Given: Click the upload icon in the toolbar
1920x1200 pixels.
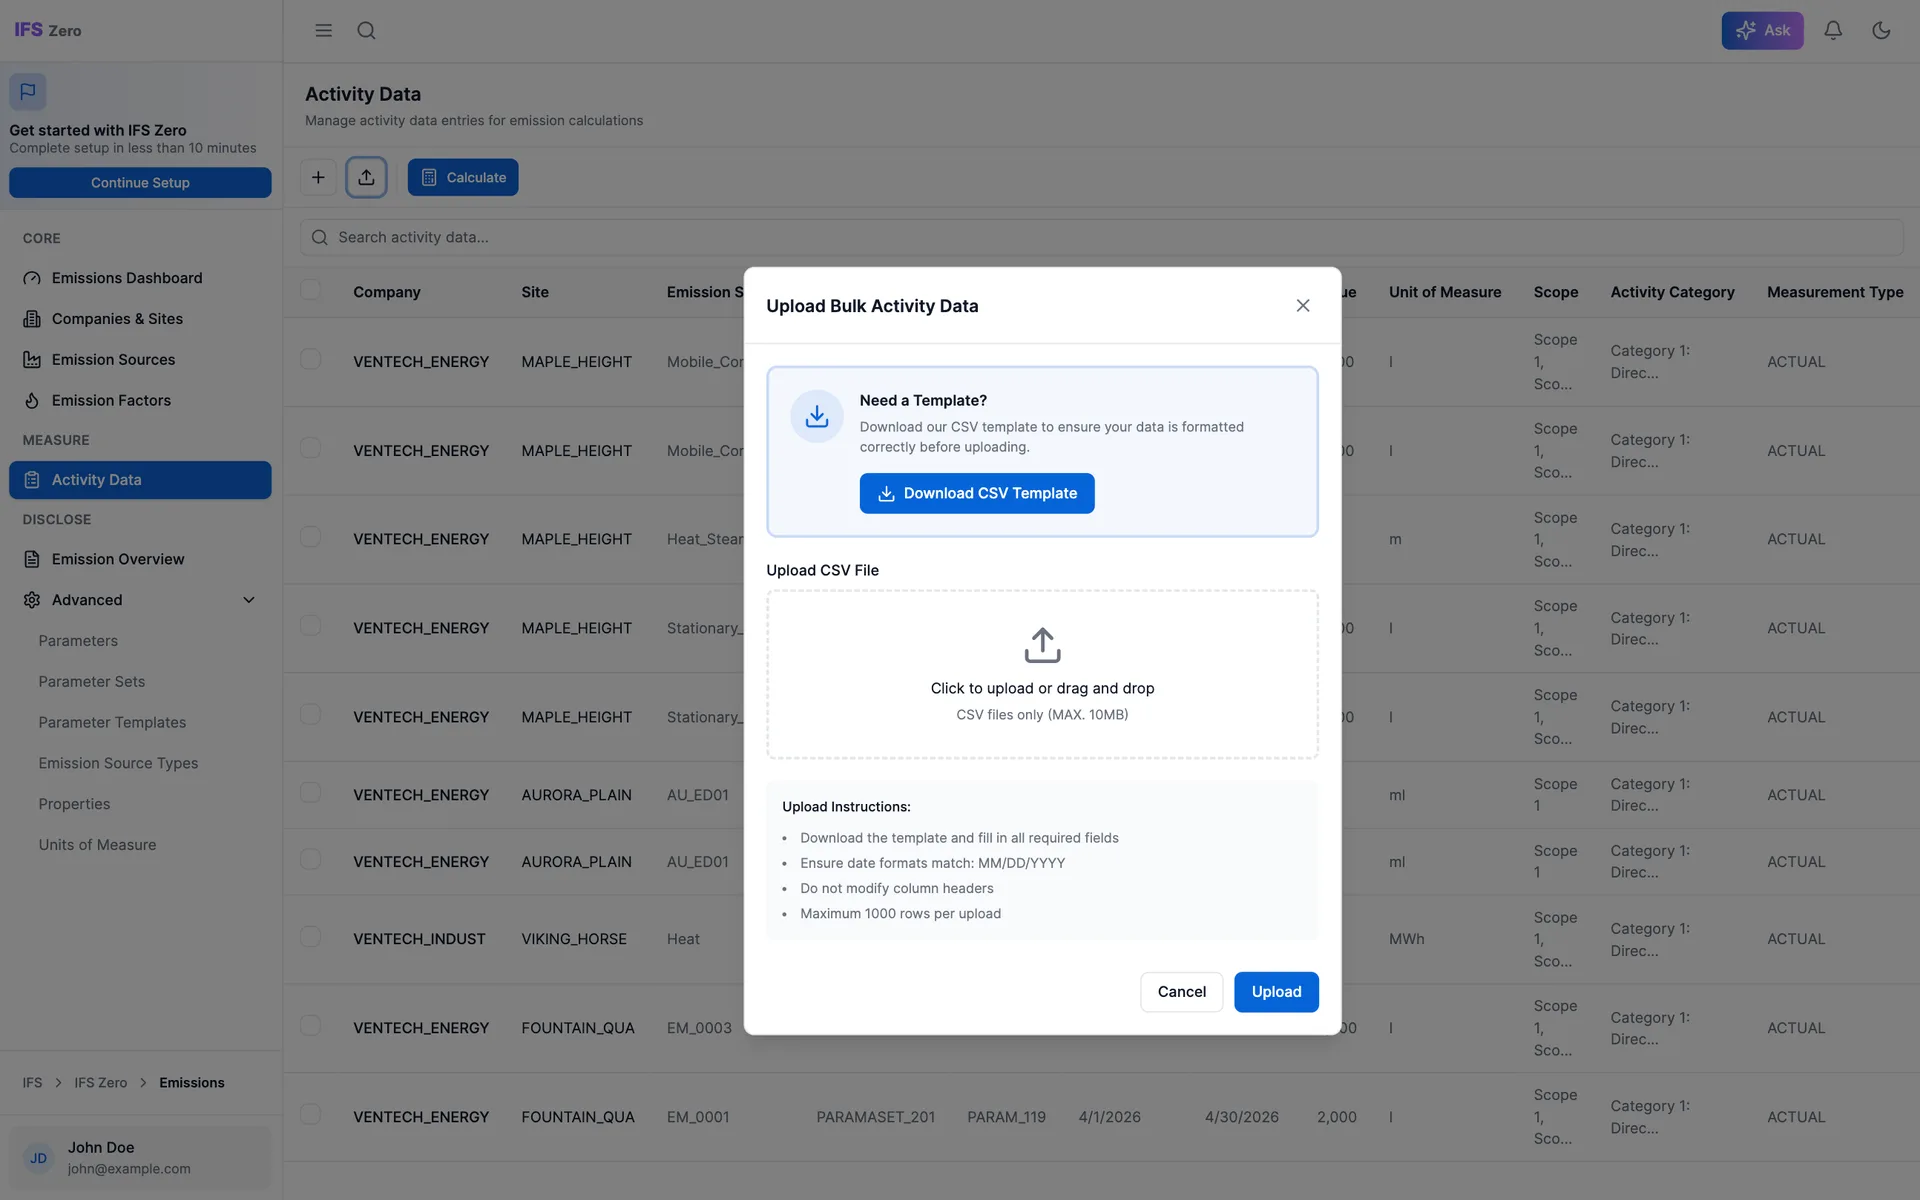Looking at the screenshot, I should (366, 176).
